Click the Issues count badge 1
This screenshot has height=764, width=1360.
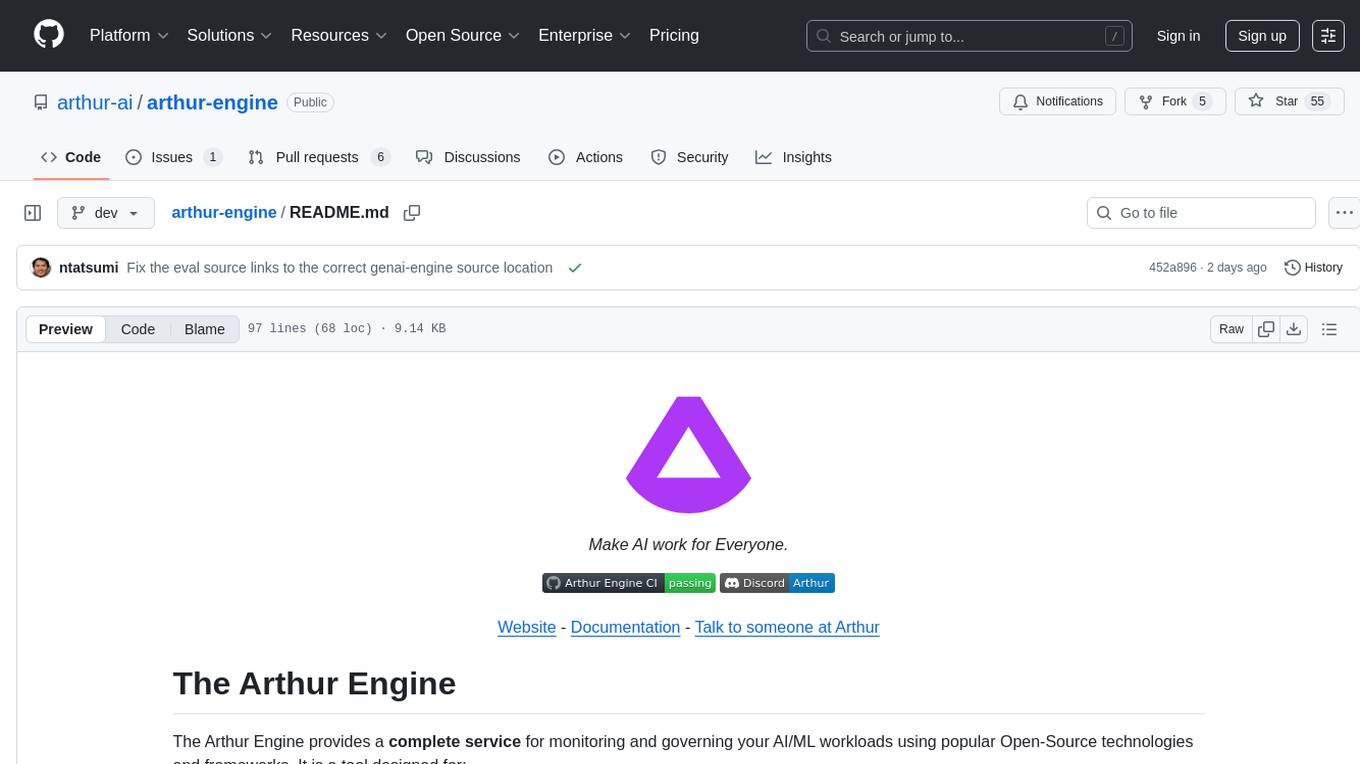pyautogui.click(x=212, y=157)
